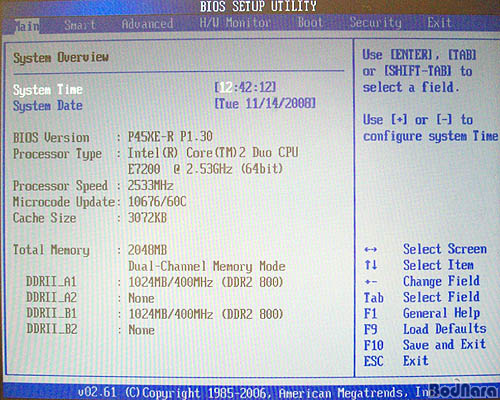Click the Save and Exit text
Screen dimensions: 500x400
pyautogui.click(x=444, y=345)
